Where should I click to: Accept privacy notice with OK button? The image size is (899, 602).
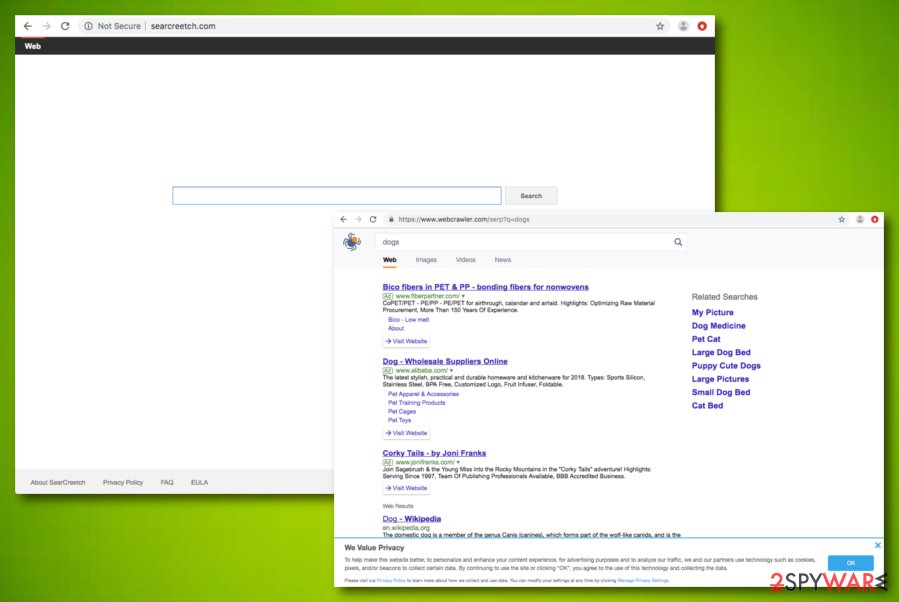(851, 562)
